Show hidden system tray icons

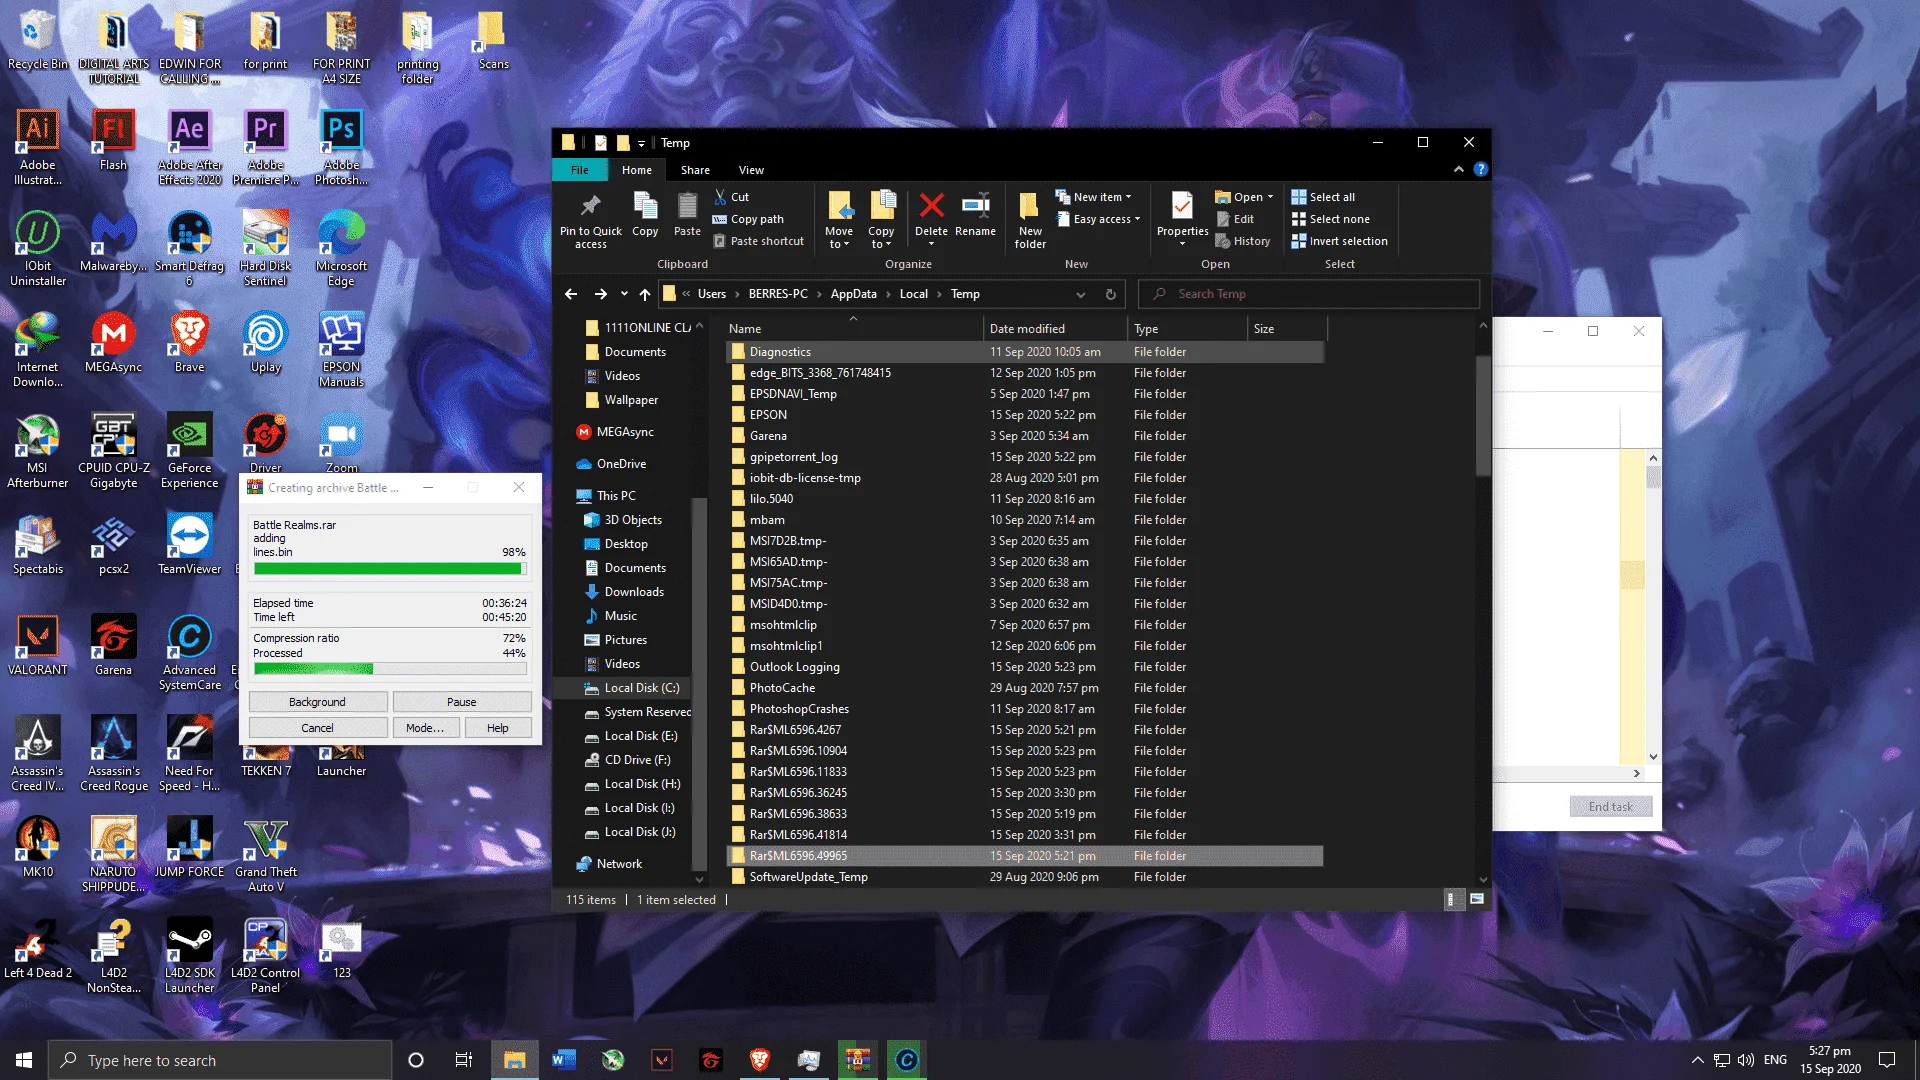pos(1697,1060)
